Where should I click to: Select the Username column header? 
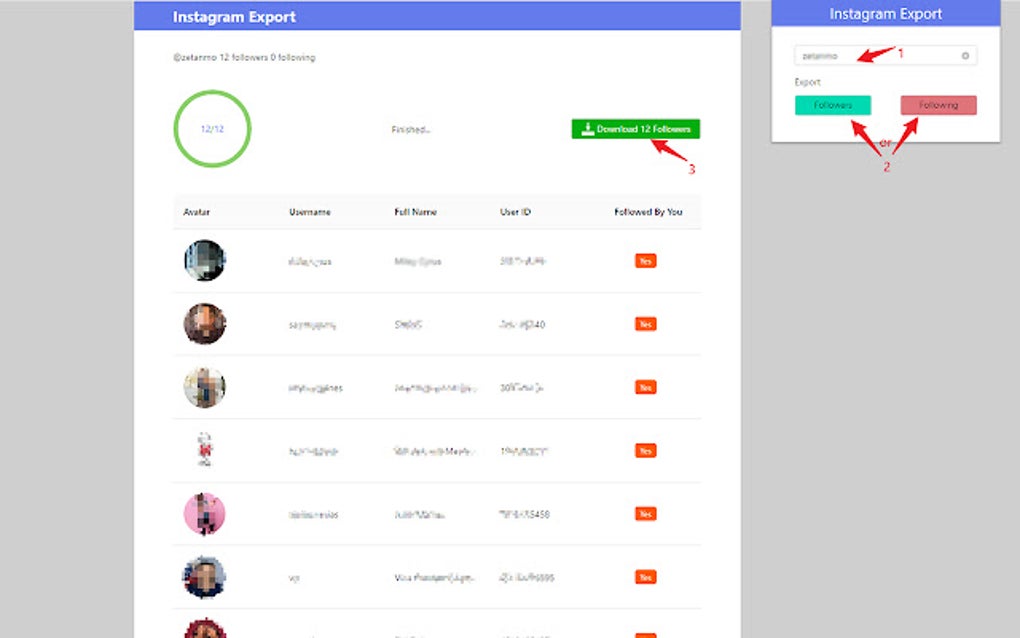310,212
